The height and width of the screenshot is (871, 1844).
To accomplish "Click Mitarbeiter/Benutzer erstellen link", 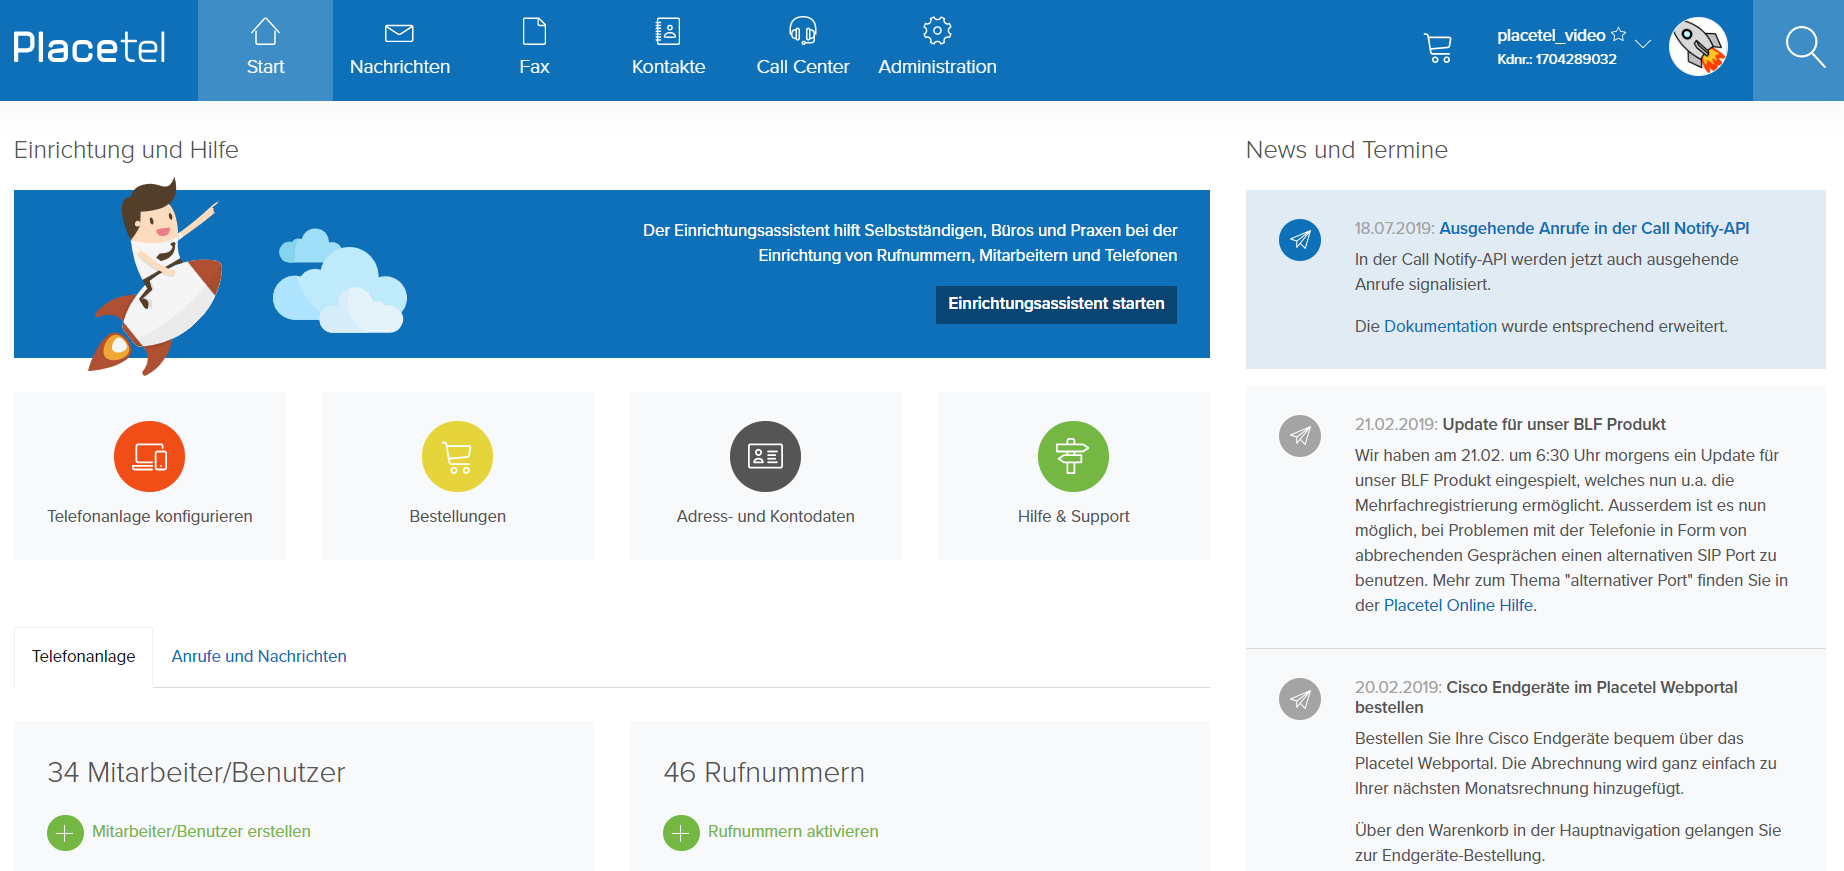I will click(201, 832).
